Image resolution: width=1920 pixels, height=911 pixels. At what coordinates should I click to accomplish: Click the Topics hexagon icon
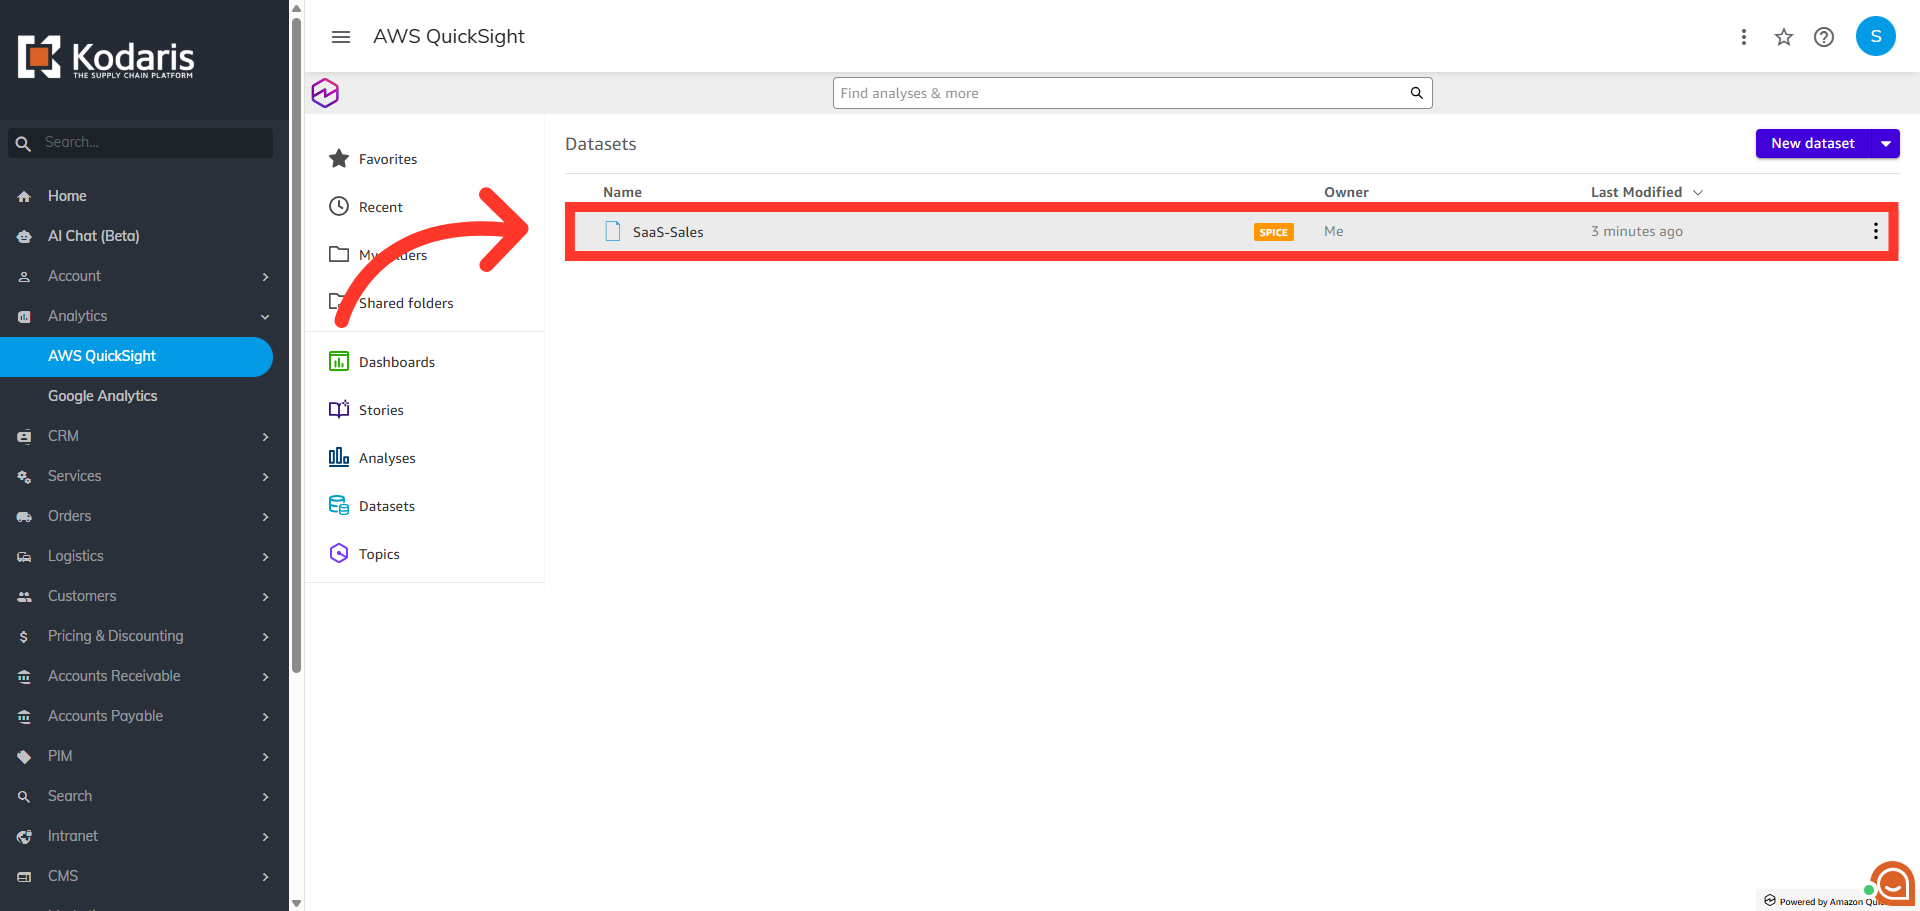[x=339, y=553]
